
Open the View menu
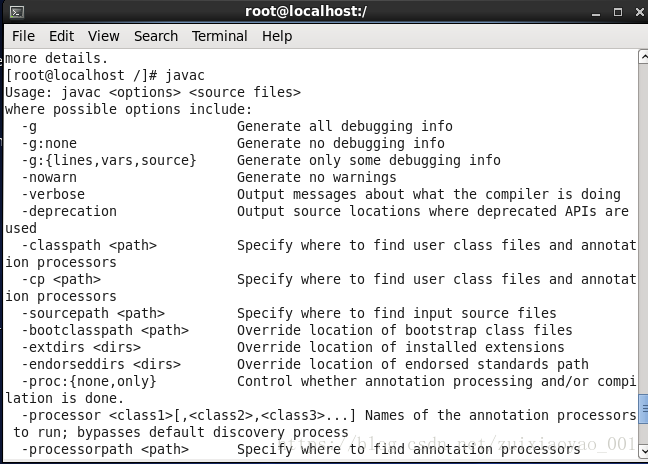pyautogui.click(x=103, y=36)
